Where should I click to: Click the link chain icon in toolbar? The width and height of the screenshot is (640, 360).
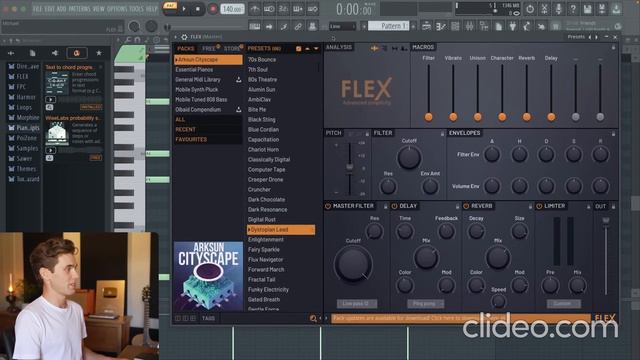coord(298,26)
